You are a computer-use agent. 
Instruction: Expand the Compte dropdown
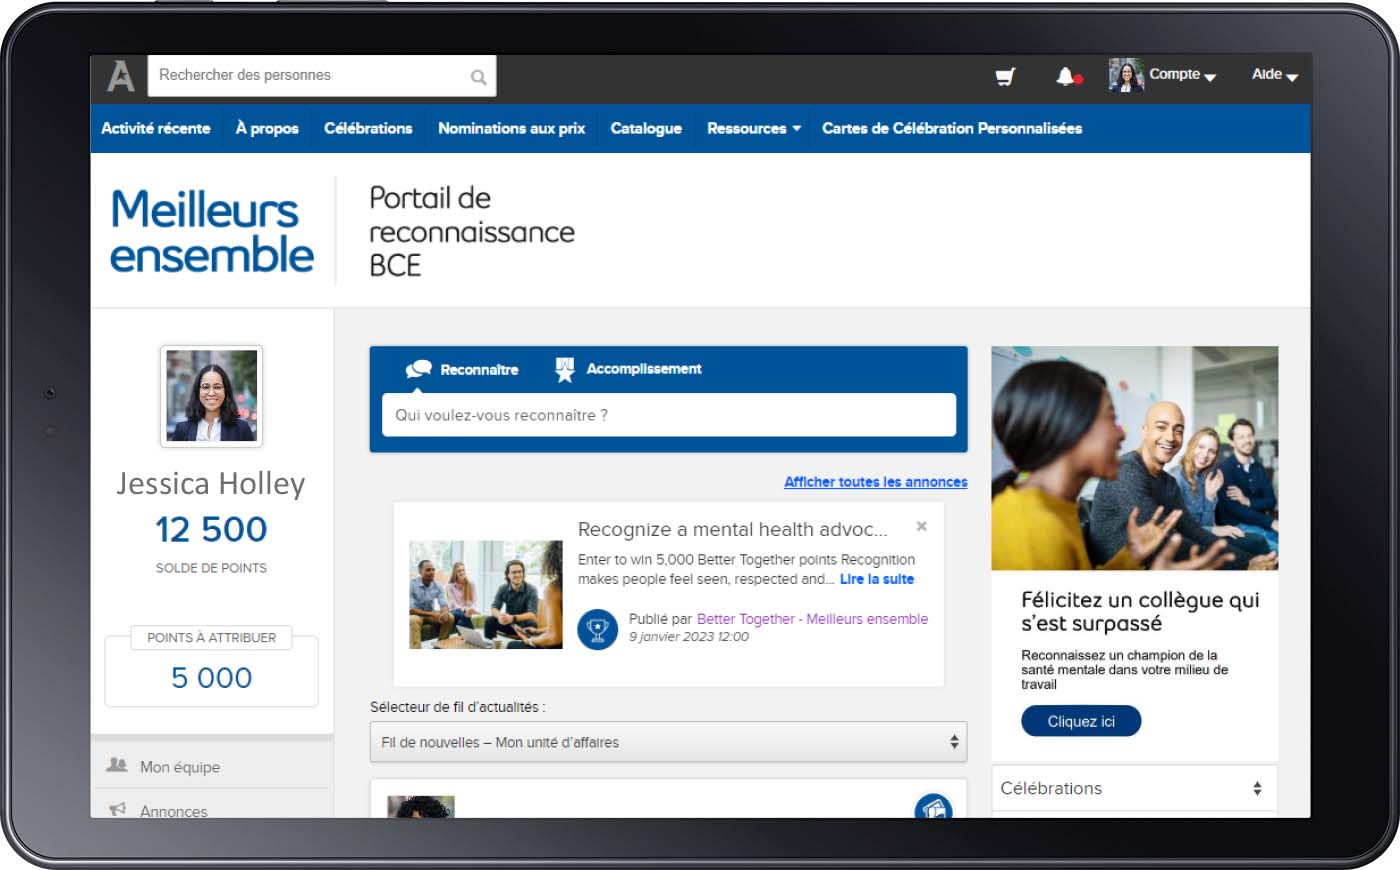pyautogui.click(x=1182, y=75)
